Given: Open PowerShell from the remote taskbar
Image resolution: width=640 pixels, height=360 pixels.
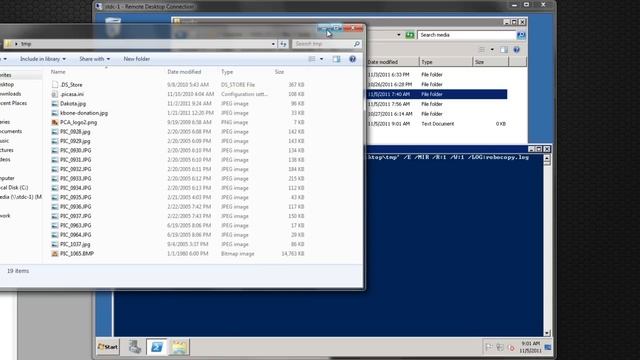Looking at the screenshot, I should 157,347.
